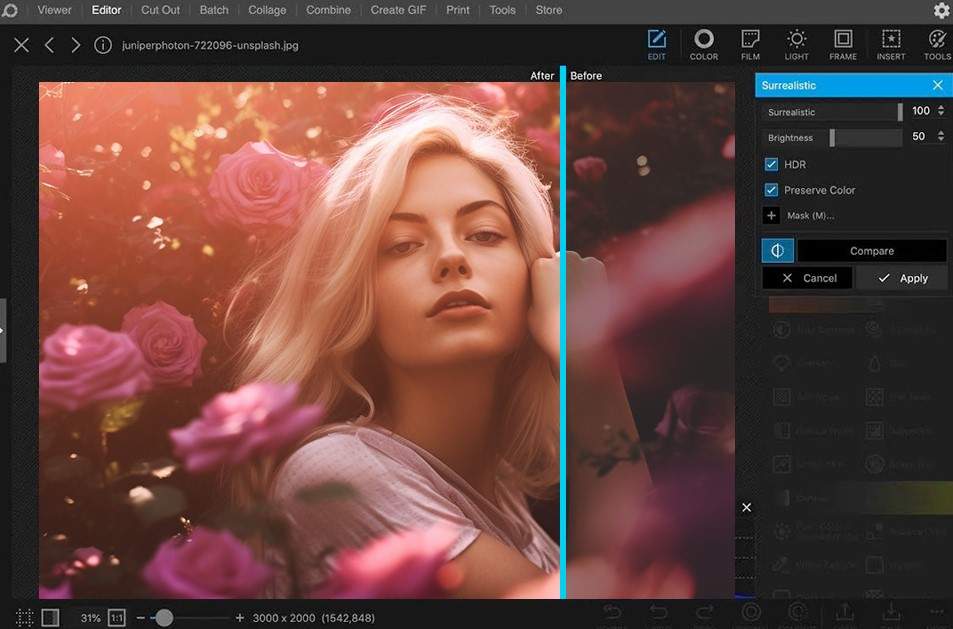Open the Print tab
953x629 pixels.
coord(458,10)
